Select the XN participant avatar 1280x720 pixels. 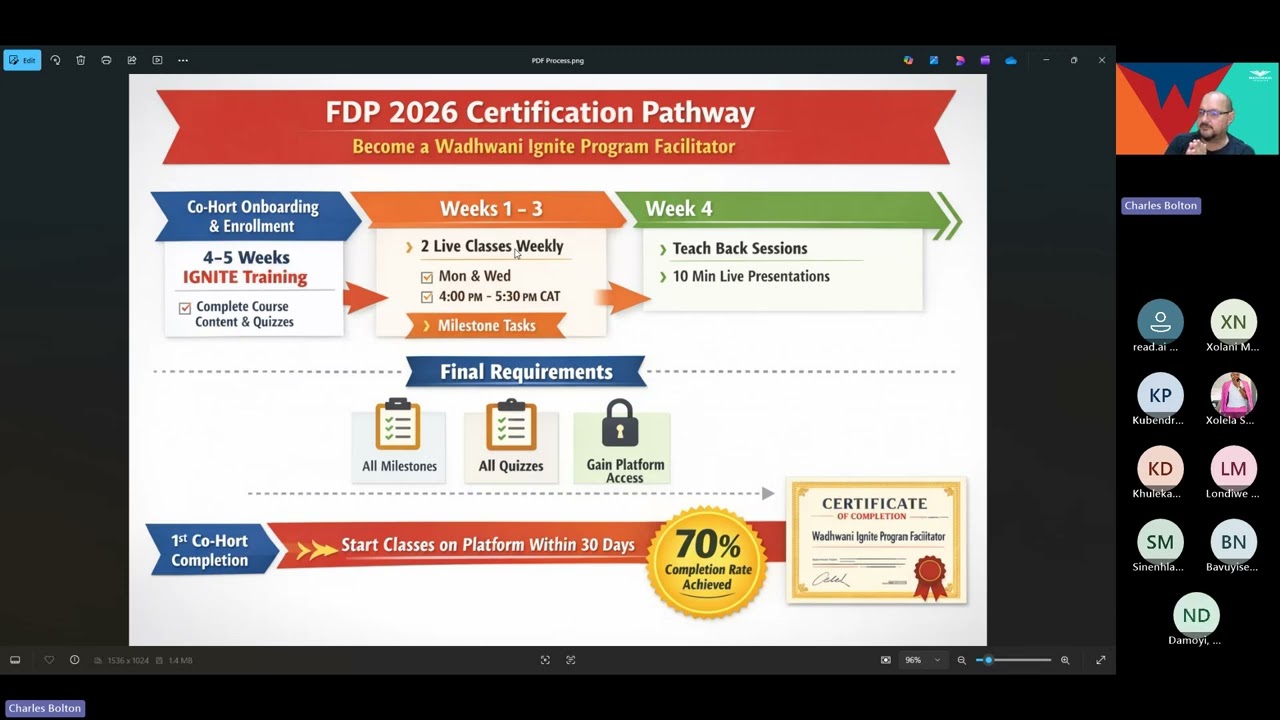[1233, 322]
